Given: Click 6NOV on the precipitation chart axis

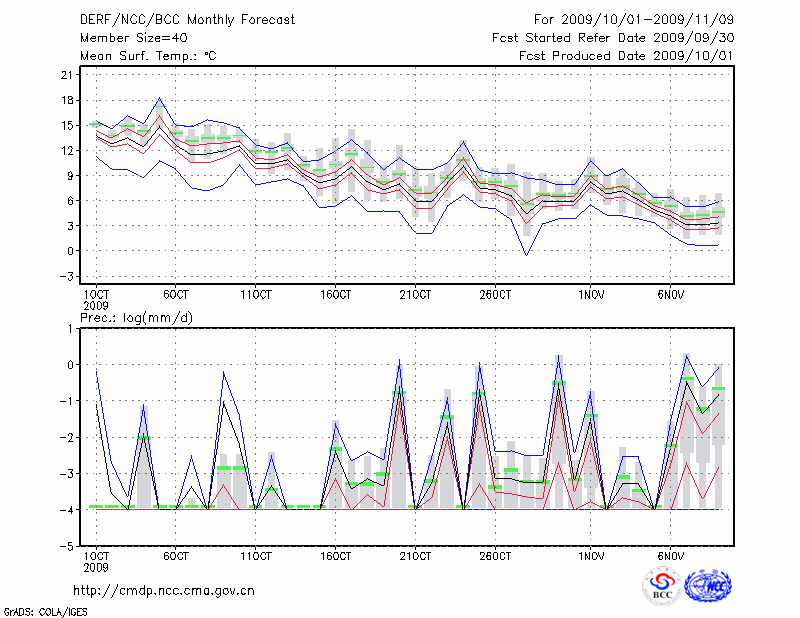Looking at the screenshot, I should (x=670, y=554).
